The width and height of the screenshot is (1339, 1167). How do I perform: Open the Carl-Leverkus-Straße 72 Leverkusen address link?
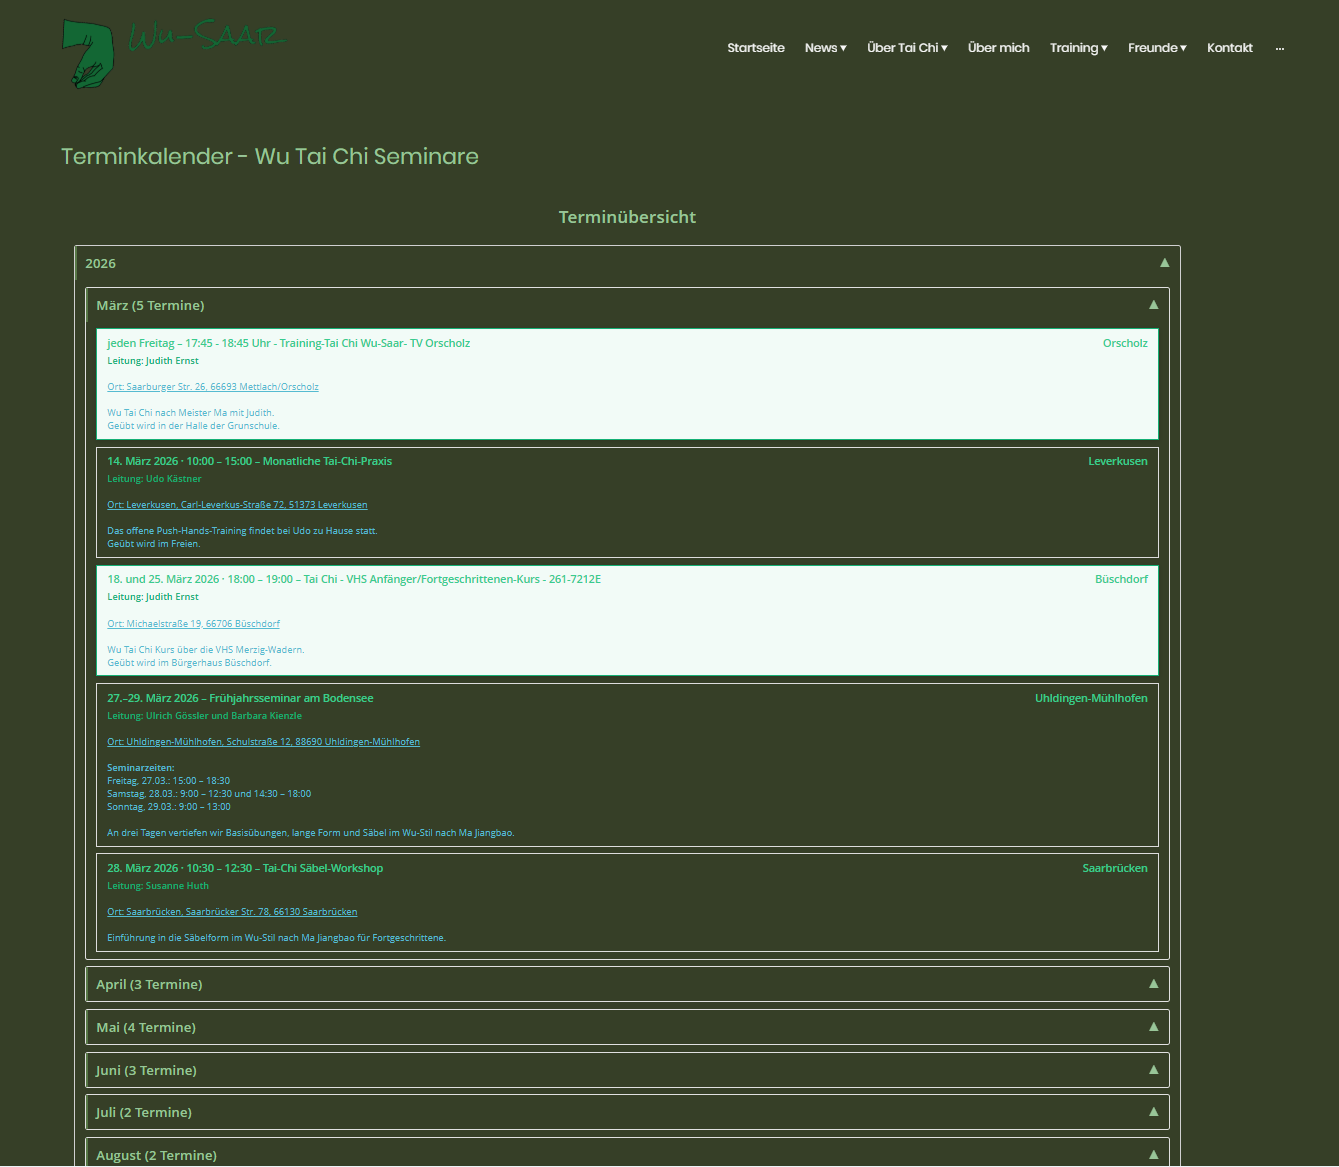[237, 505]
